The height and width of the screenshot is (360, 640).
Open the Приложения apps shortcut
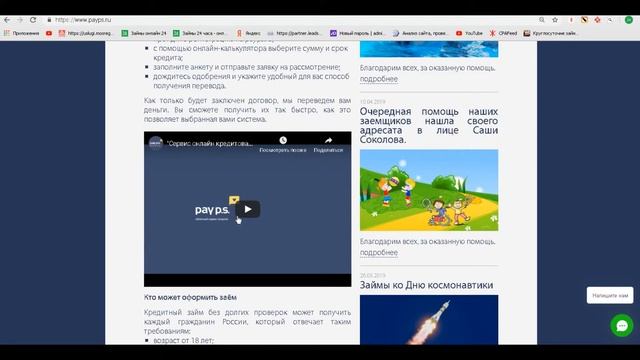[x=22, y=33]
